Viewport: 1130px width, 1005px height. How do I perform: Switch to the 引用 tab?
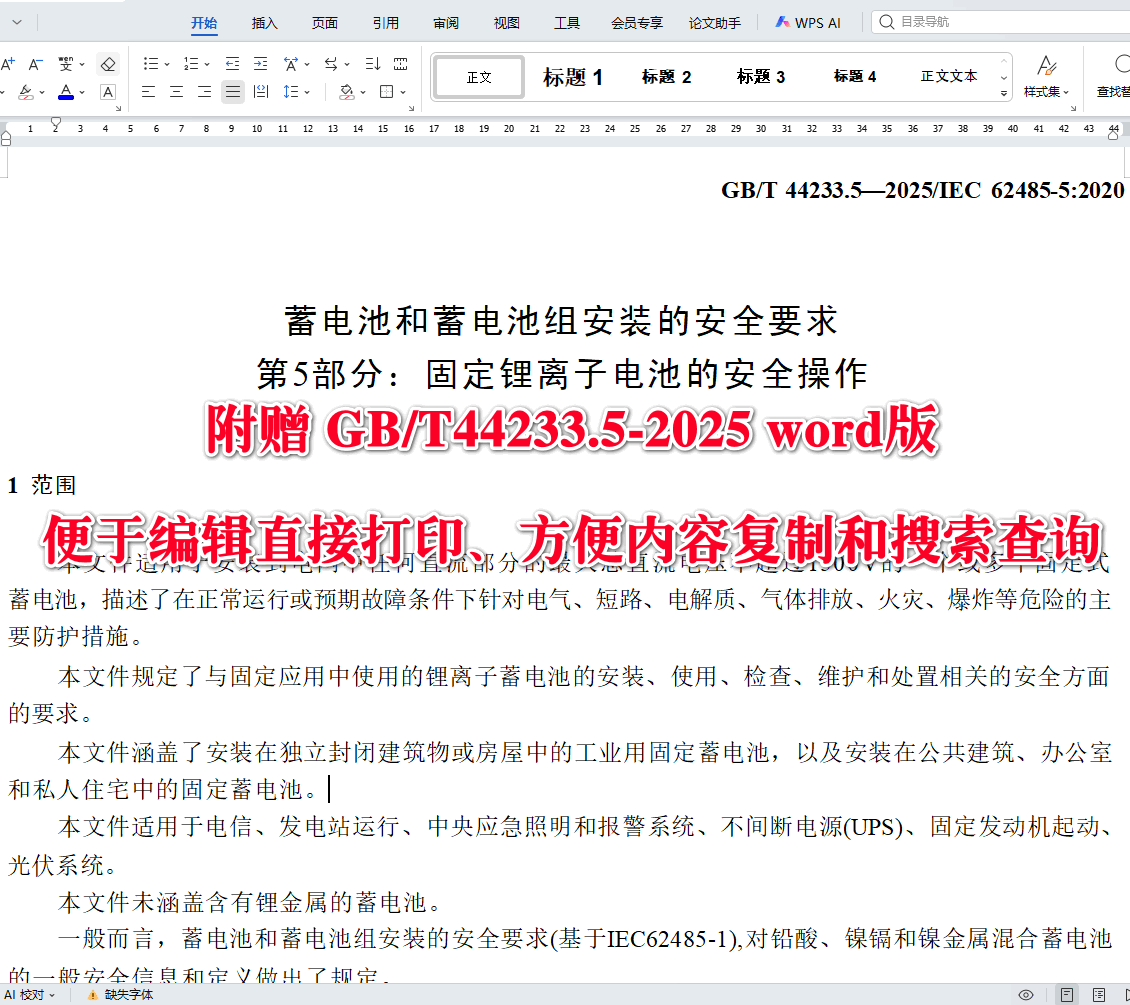[386, 23]
